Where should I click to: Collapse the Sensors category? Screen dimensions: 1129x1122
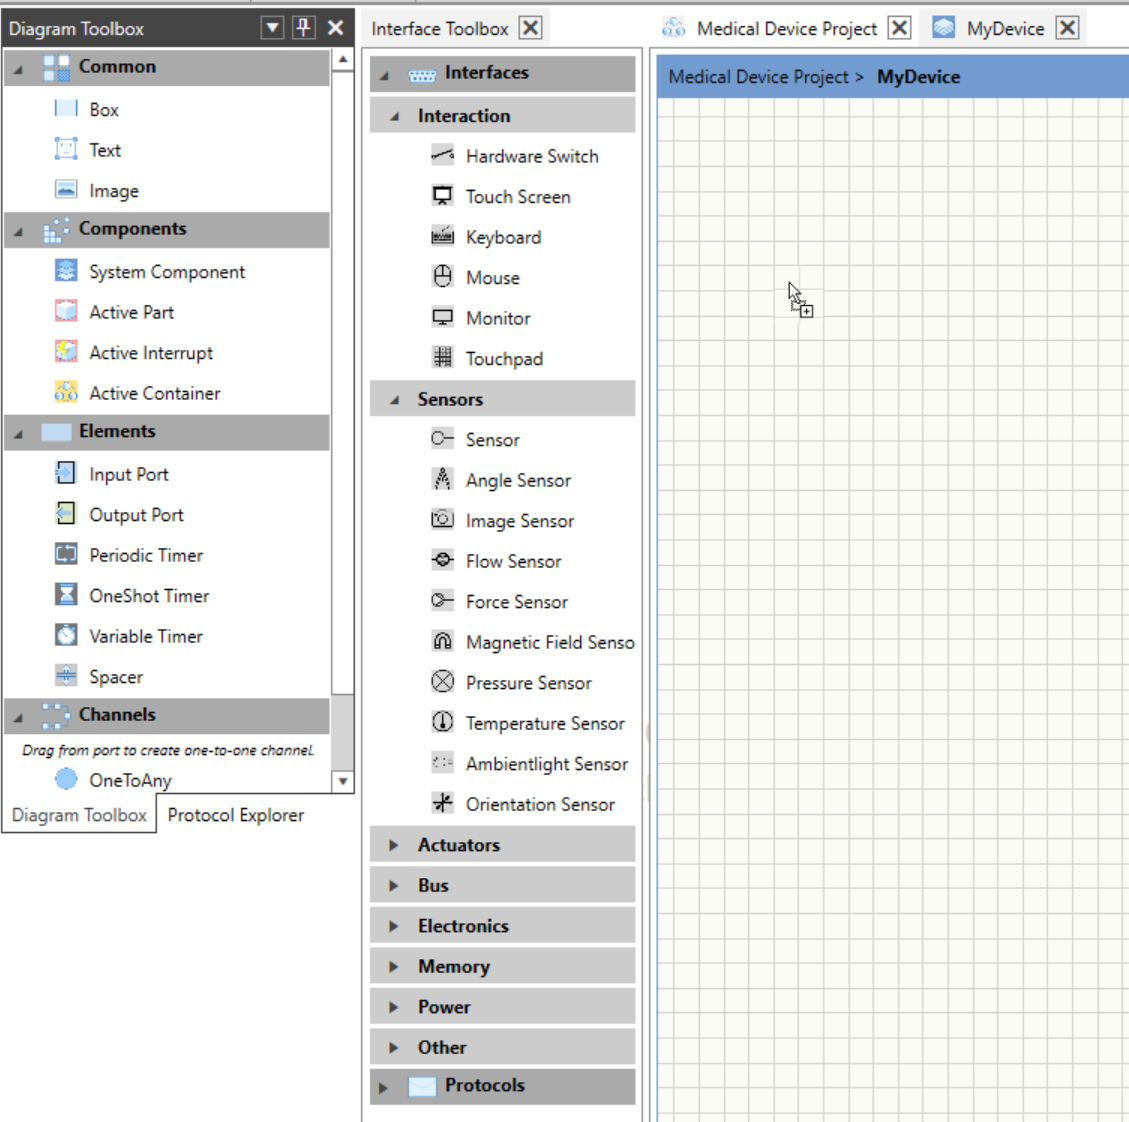(394, 400)
